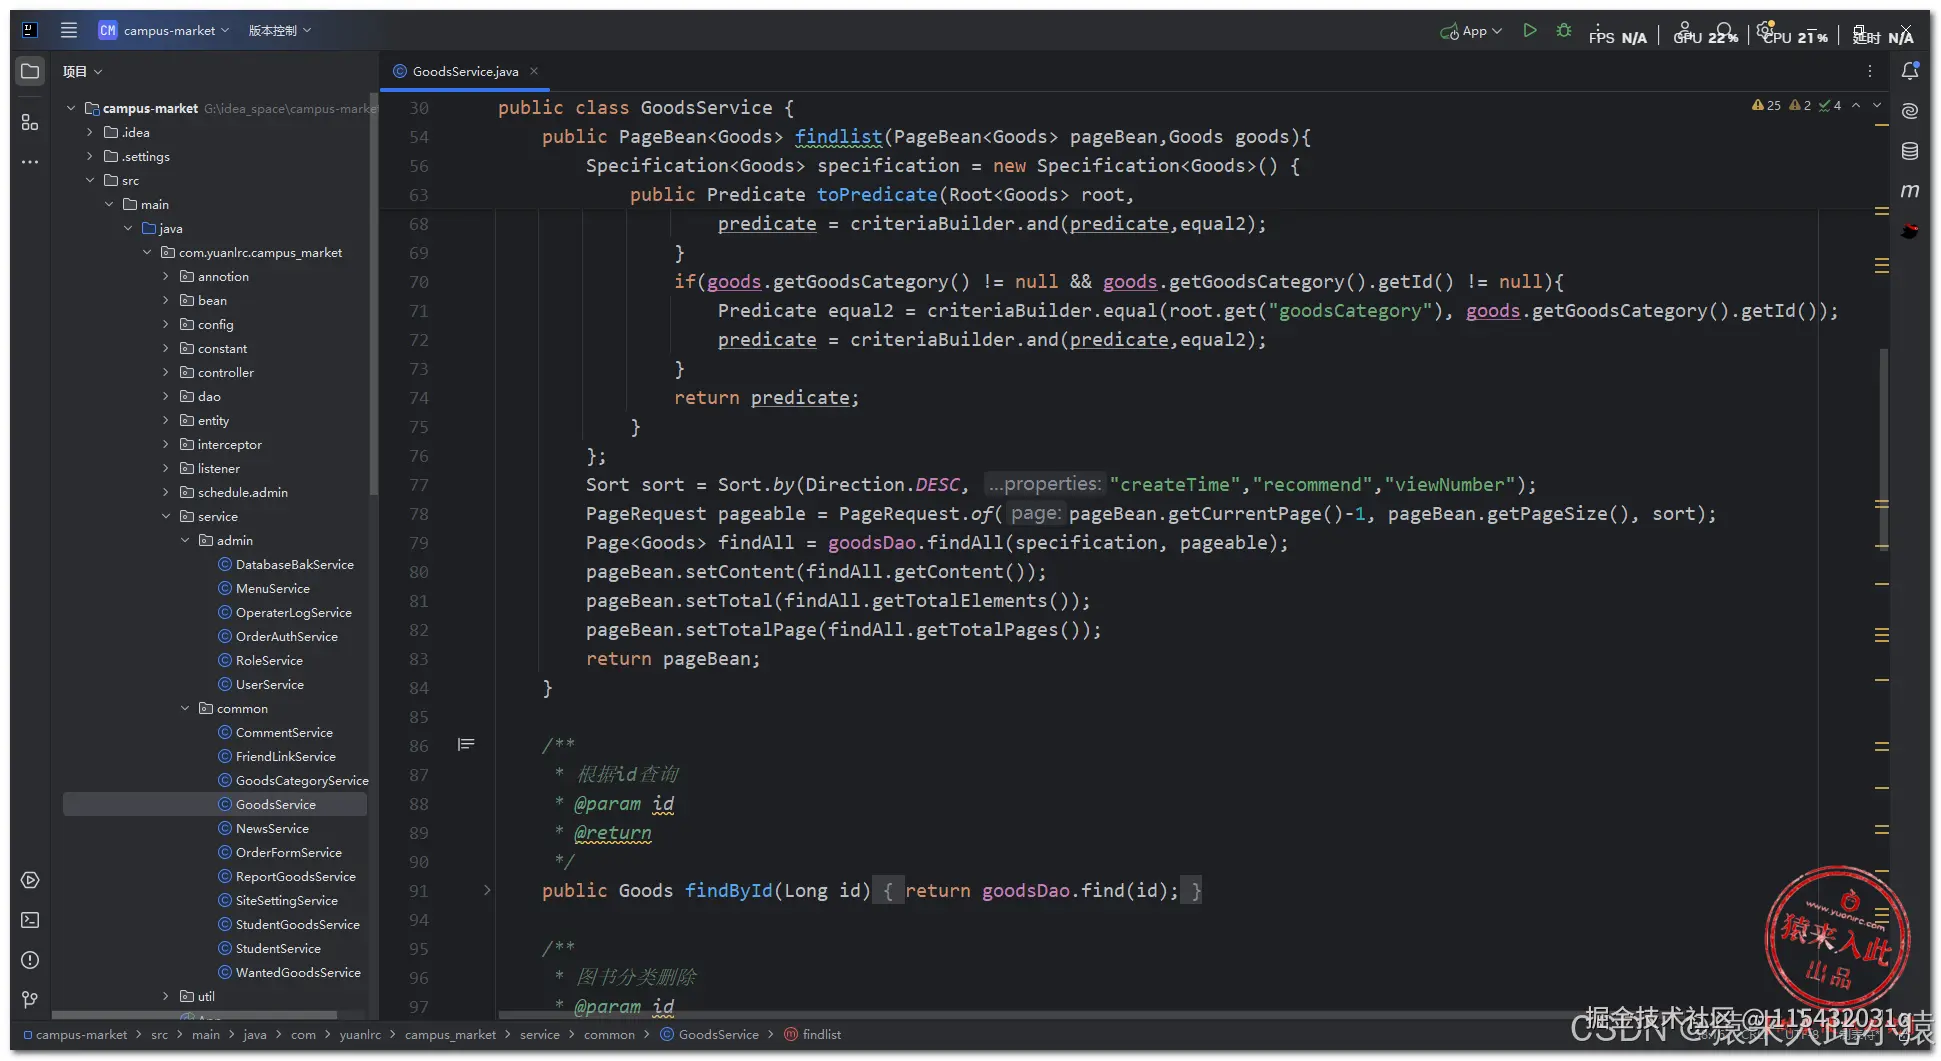Open editor tab options menu
This screenshot has width=1941, height=1061.
pos(1870,71)
